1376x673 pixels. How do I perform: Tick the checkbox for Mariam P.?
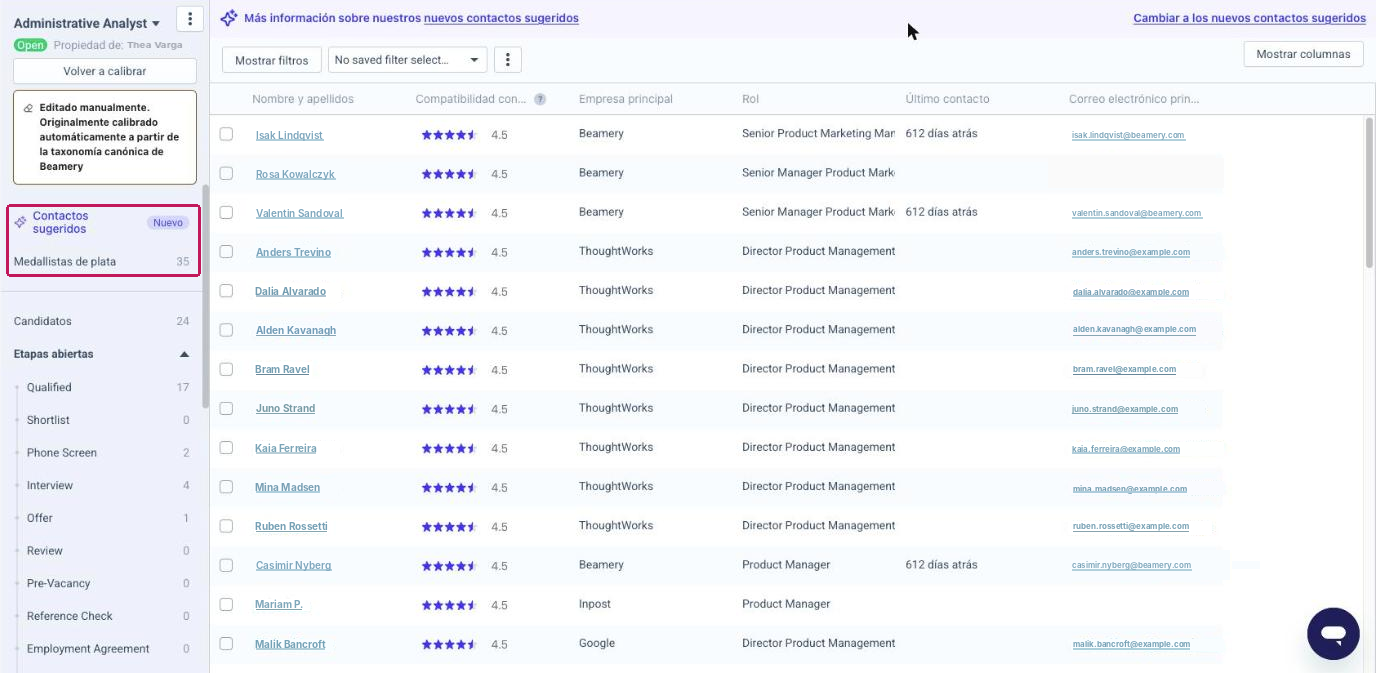coord(226,604)
